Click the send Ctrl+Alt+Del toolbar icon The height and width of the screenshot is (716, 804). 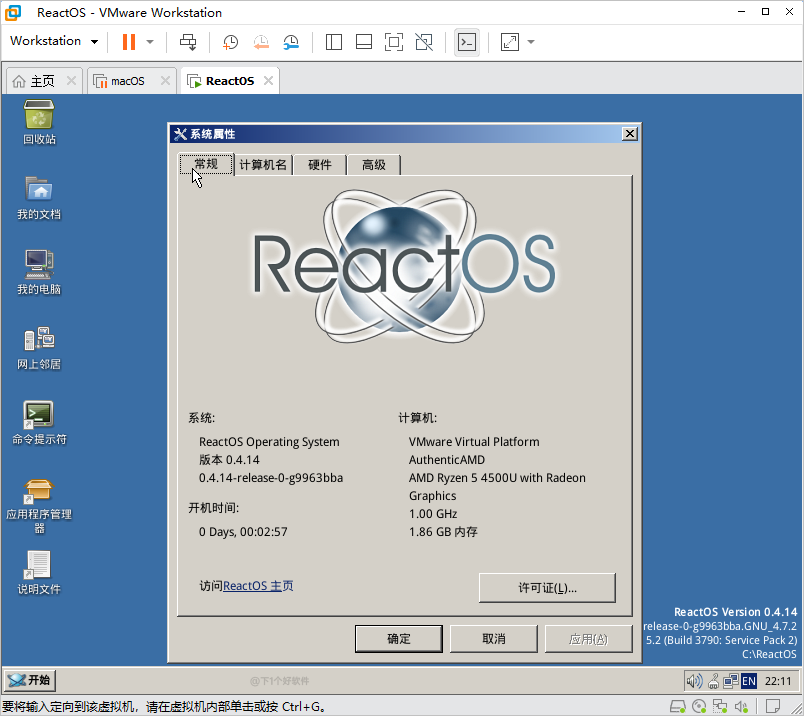[188, 42]
